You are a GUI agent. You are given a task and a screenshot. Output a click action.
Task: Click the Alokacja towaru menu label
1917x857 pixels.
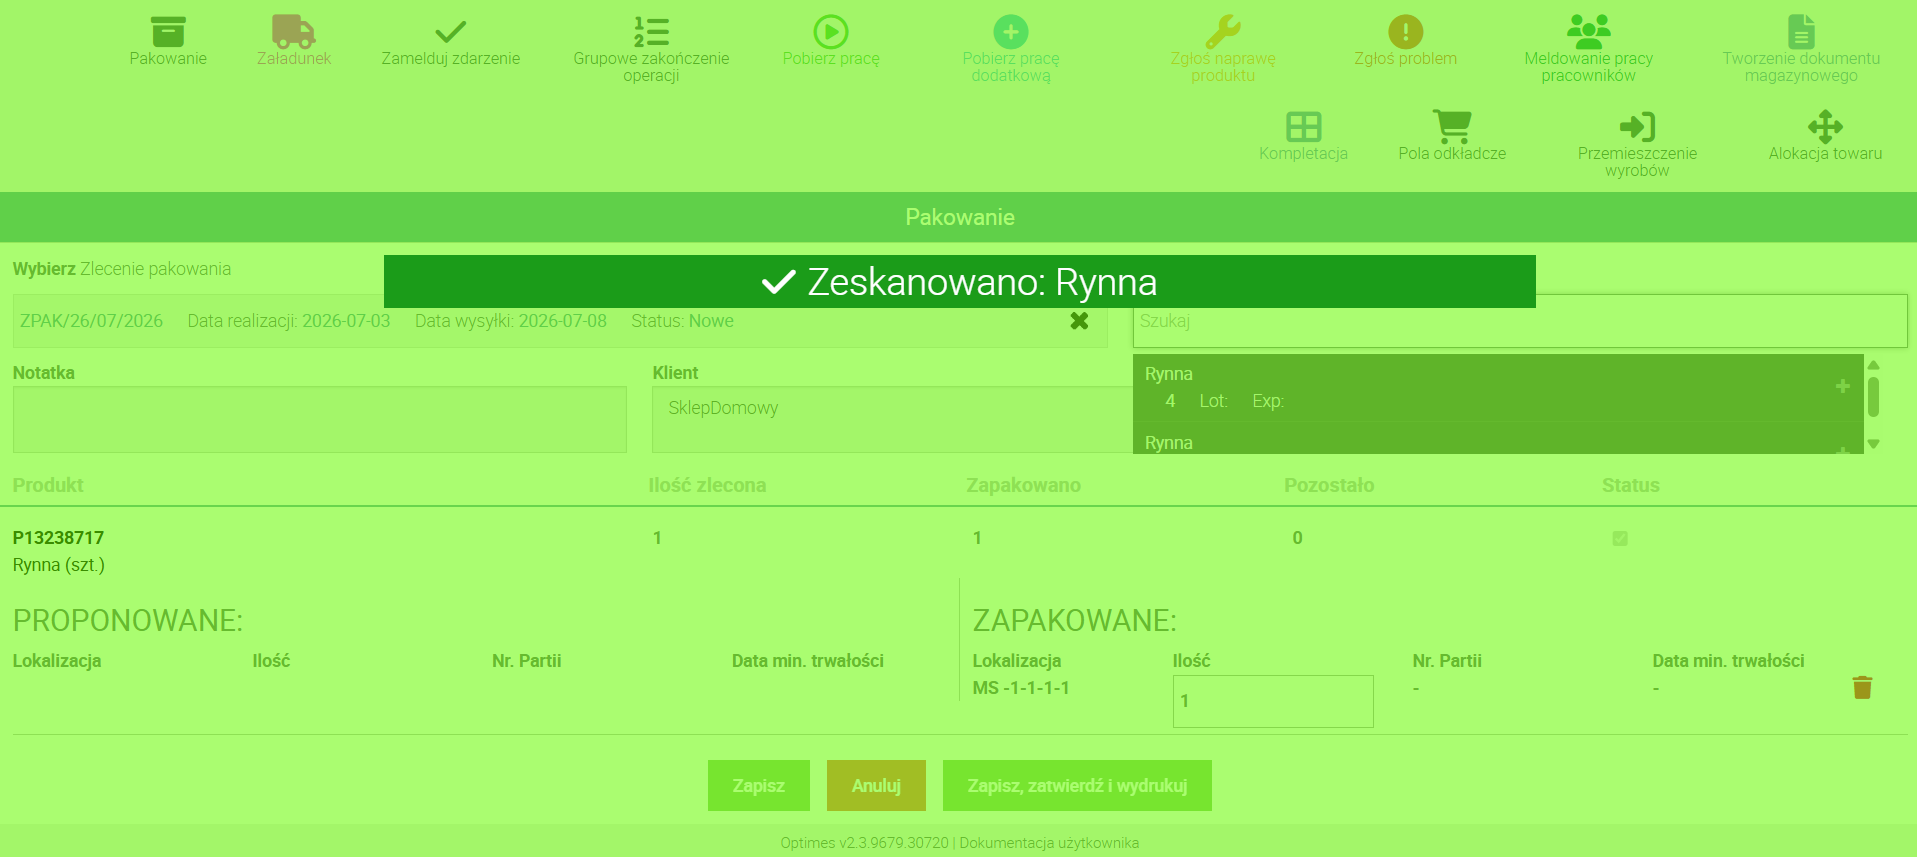pyautogui.click(x=1825, y=153)
